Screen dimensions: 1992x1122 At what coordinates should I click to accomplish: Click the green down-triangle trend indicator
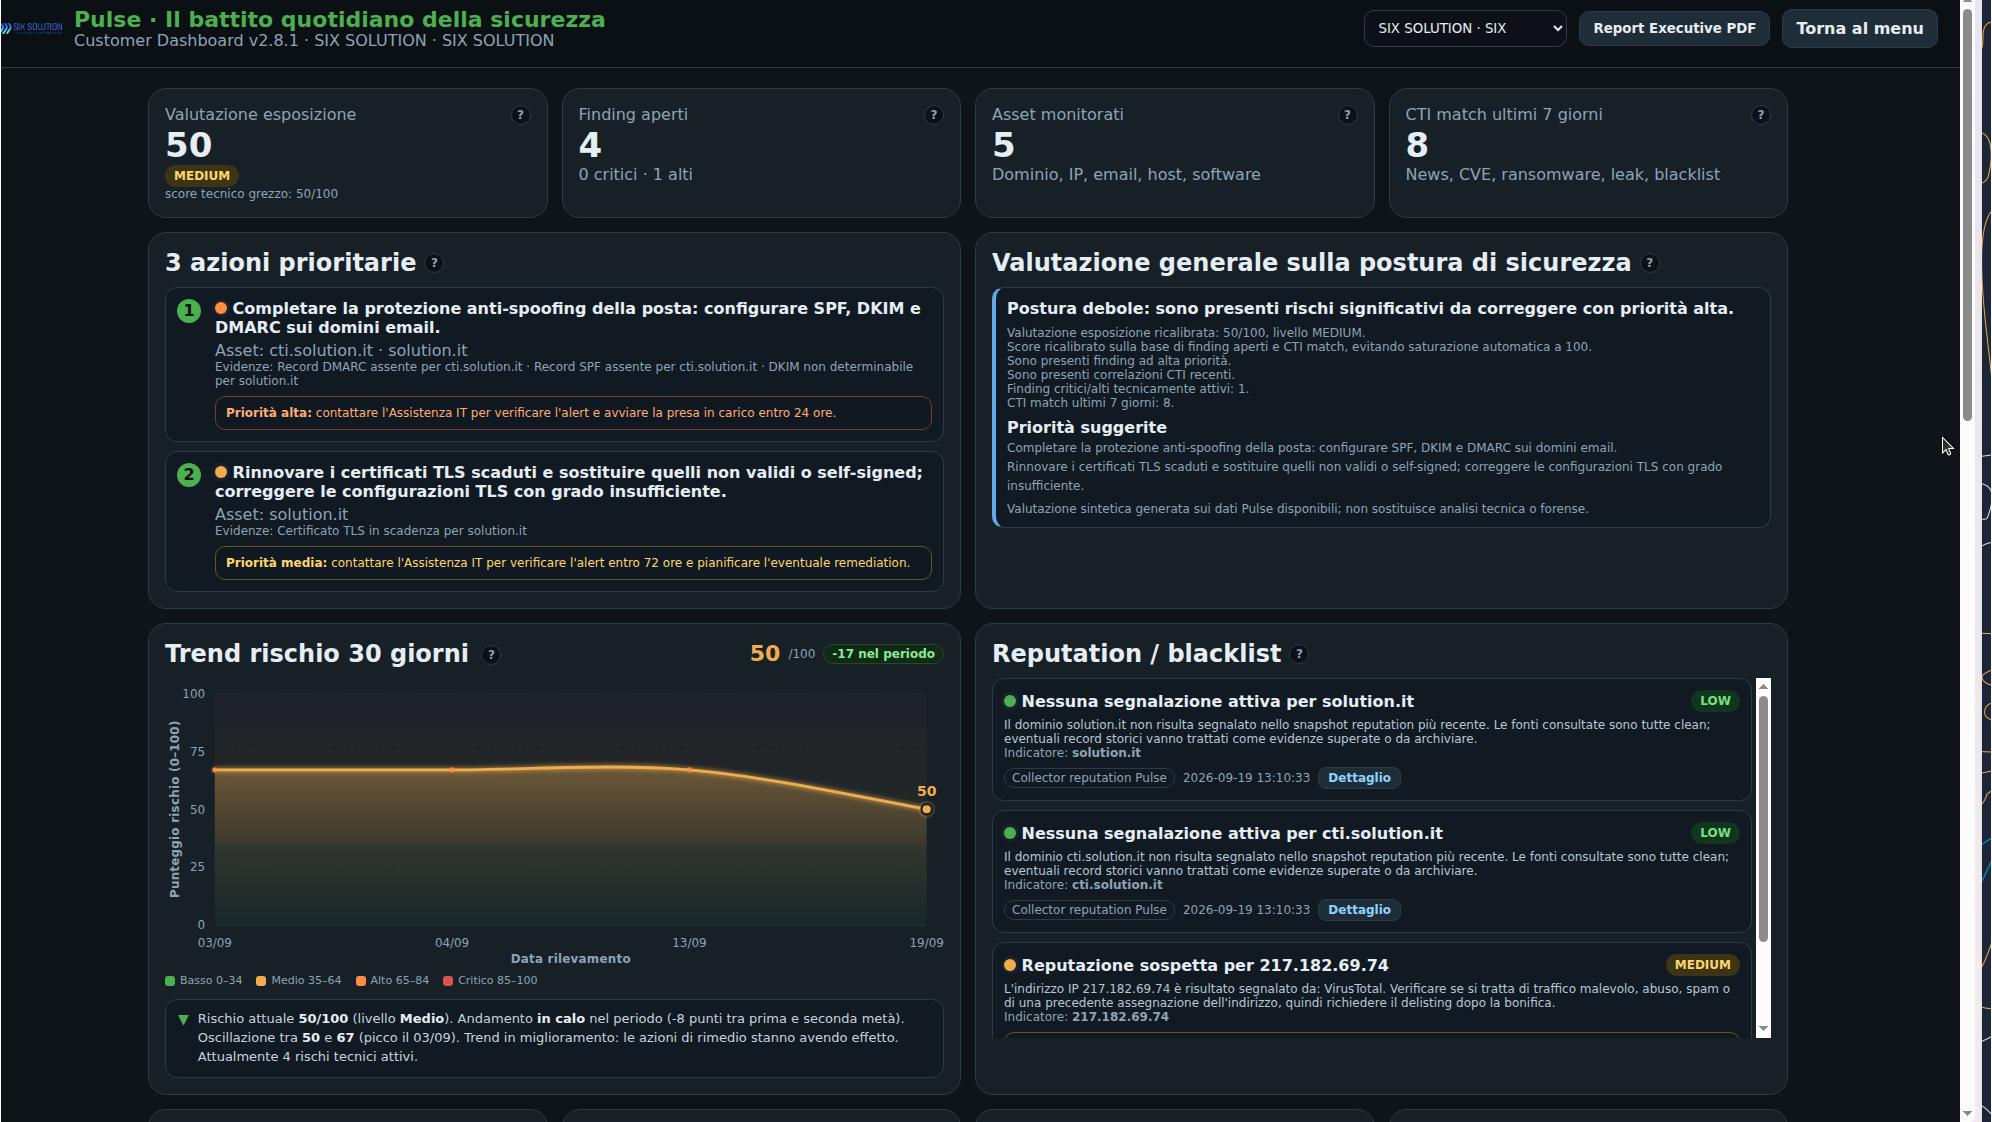(183, 1019)
